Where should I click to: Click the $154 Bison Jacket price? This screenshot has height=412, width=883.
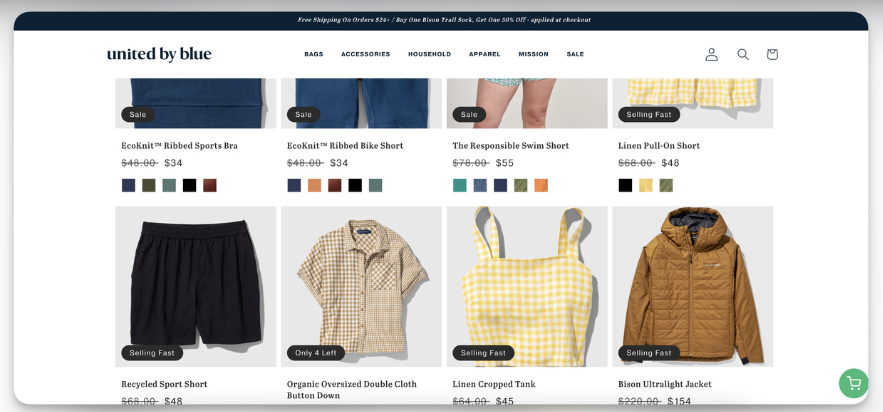(x=679, y=401)
